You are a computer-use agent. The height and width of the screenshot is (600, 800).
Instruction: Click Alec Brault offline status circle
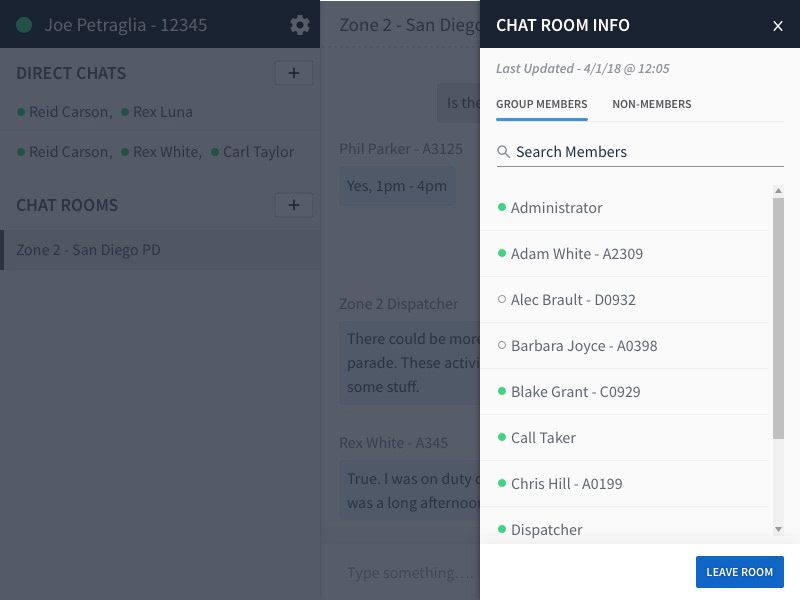[502, 300]
